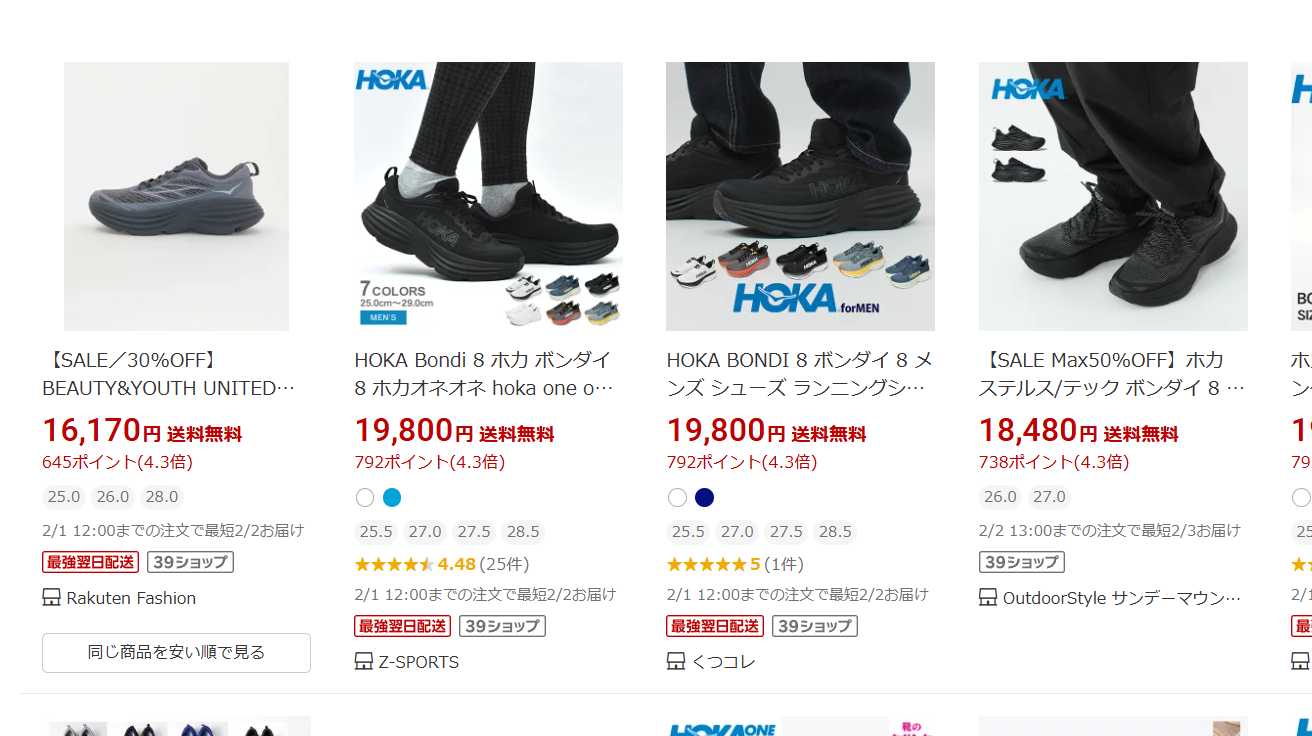1312x736 pixels.
Task: Click 最強翌日配送 badge on くつコレ item
Action: click(714, 626)
